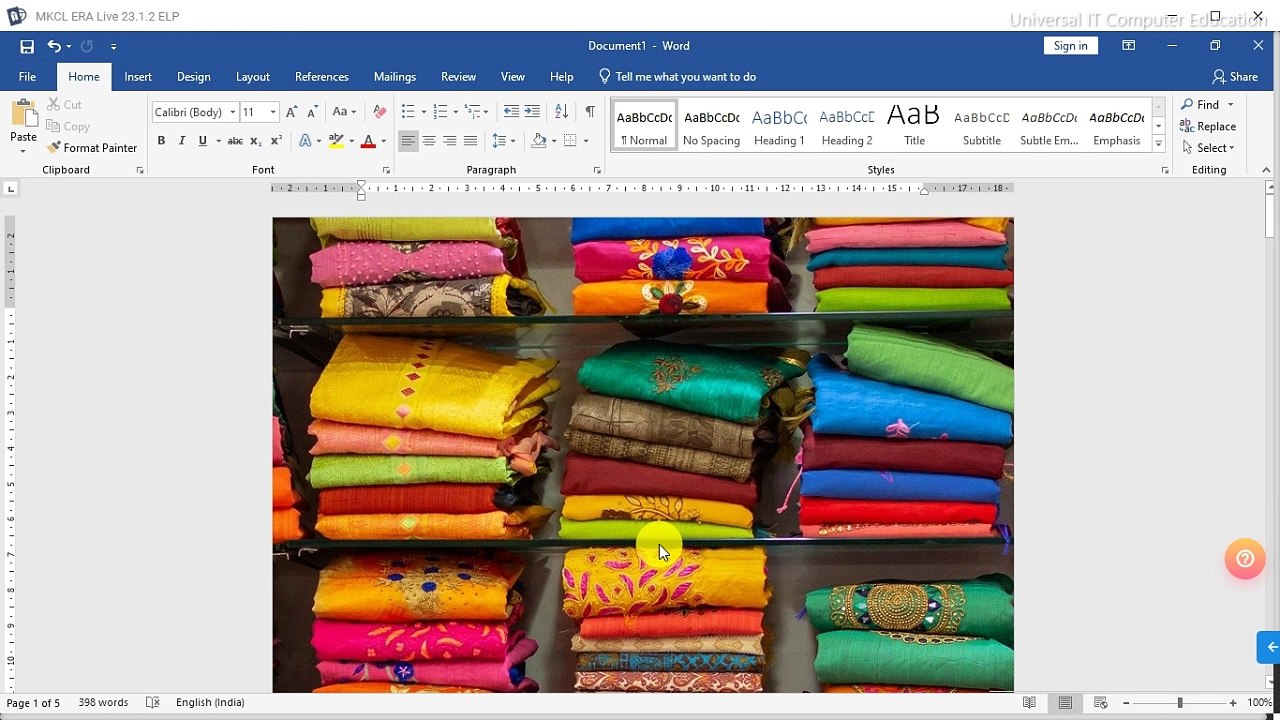Click the Tell me what you want to do box
This screenshot has height=720, width=1280.
pos(677,77)
